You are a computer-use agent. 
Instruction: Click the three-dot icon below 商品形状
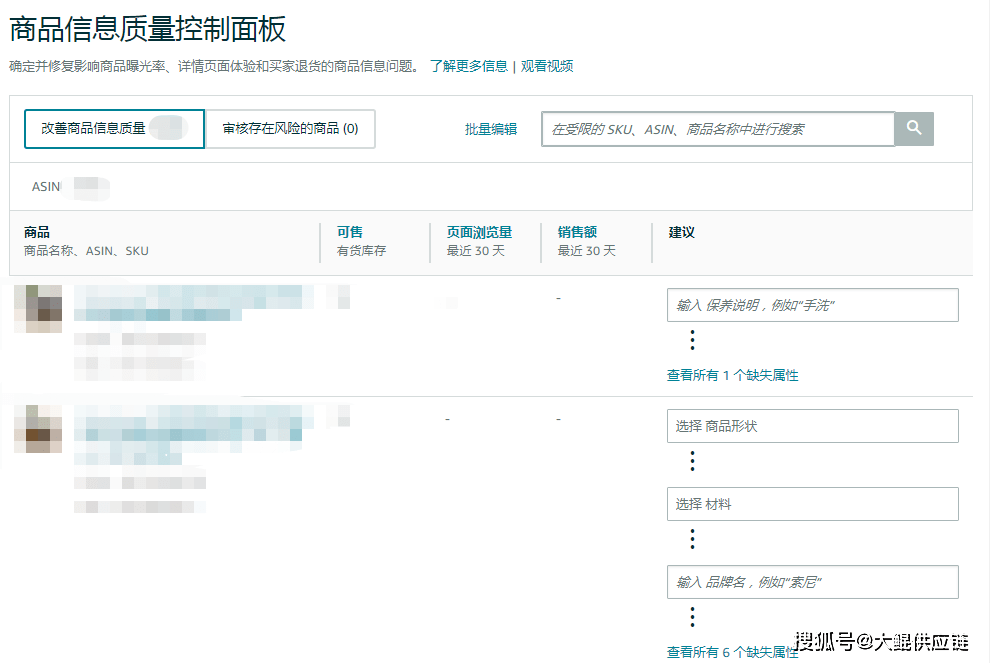click(x=692, y=461)
